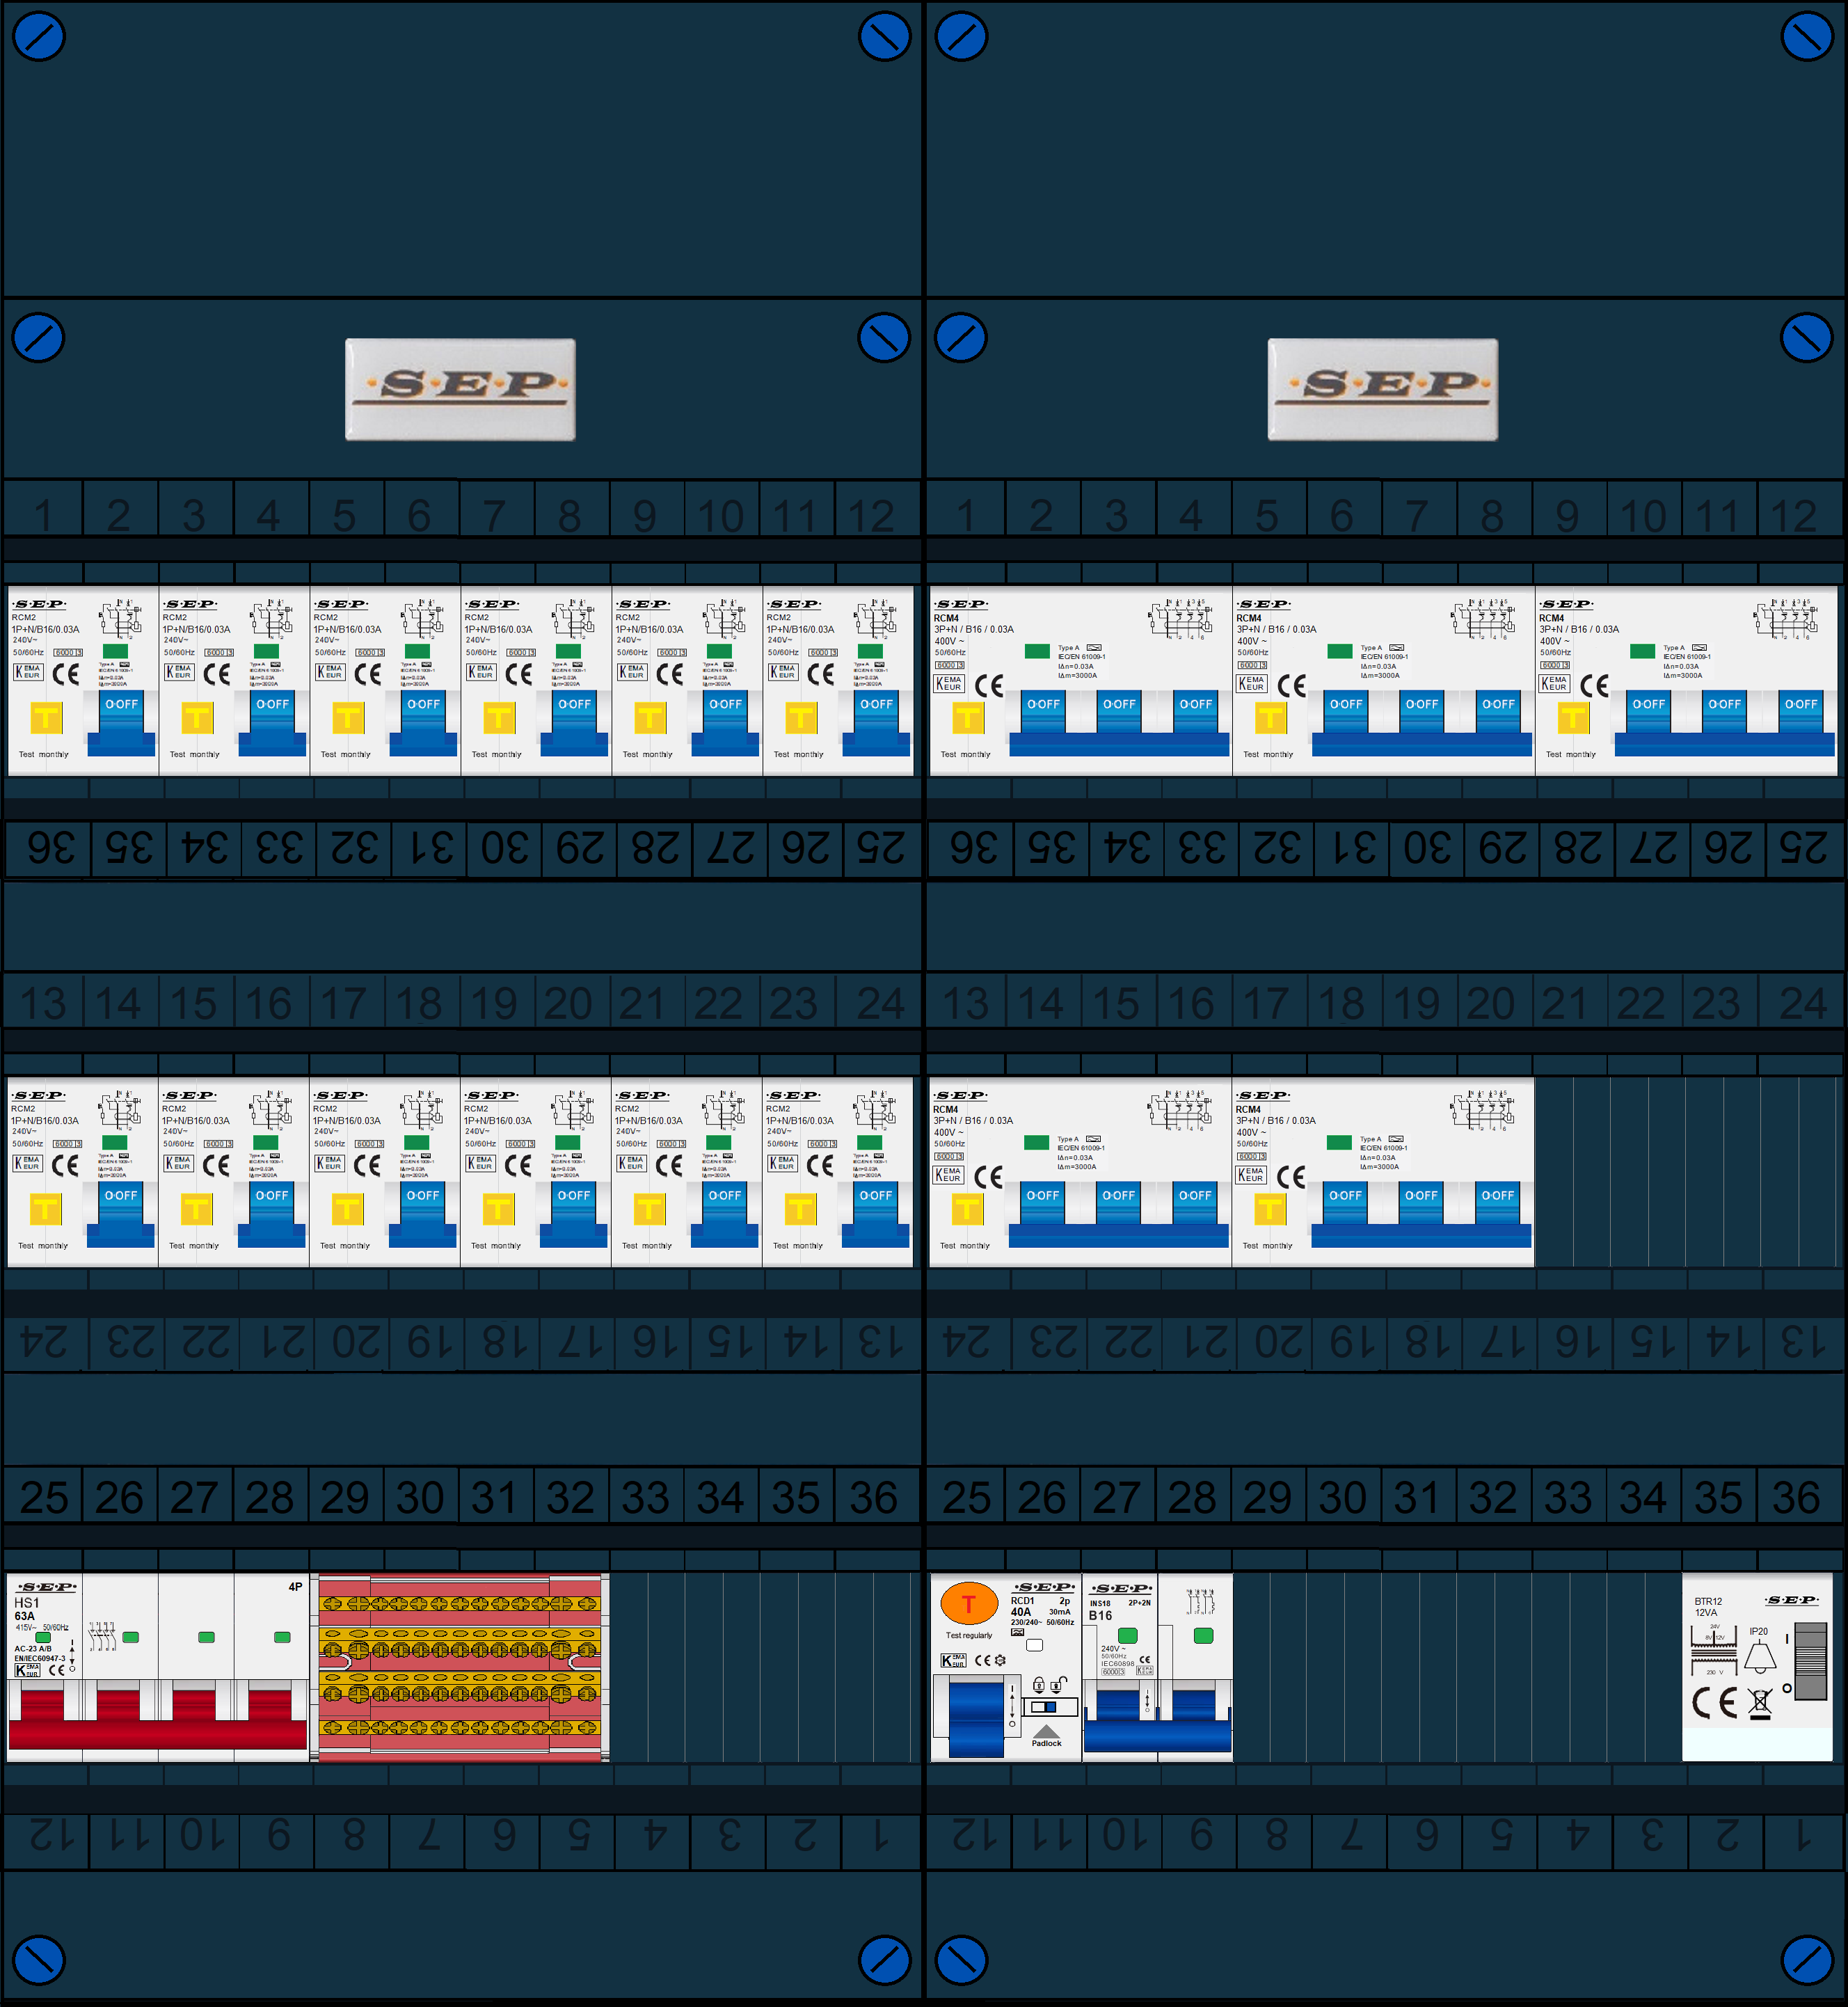Flip the red HS1 63A main switch handle
Viewport: 1848px width, 2007px height.
pyautogui.click(x=158, y=1719)
